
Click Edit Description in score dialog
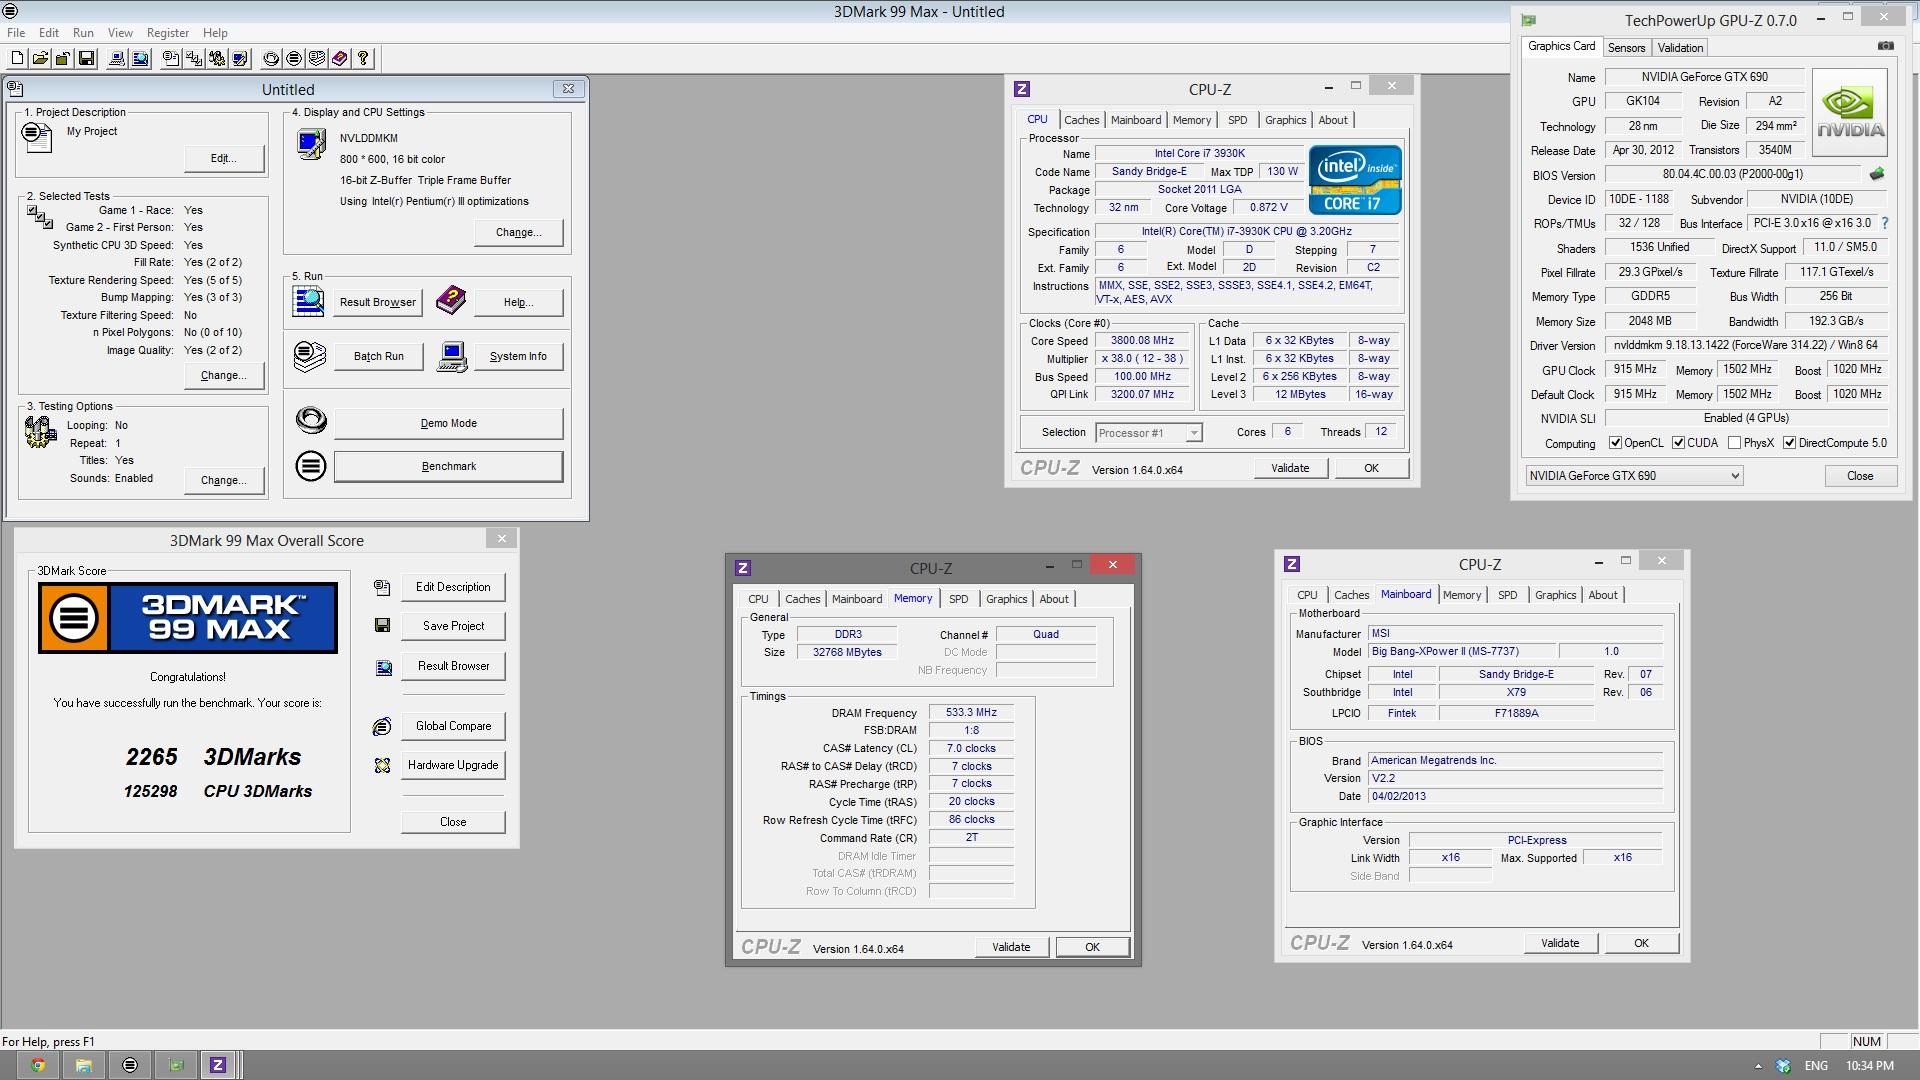click(453, 587)
